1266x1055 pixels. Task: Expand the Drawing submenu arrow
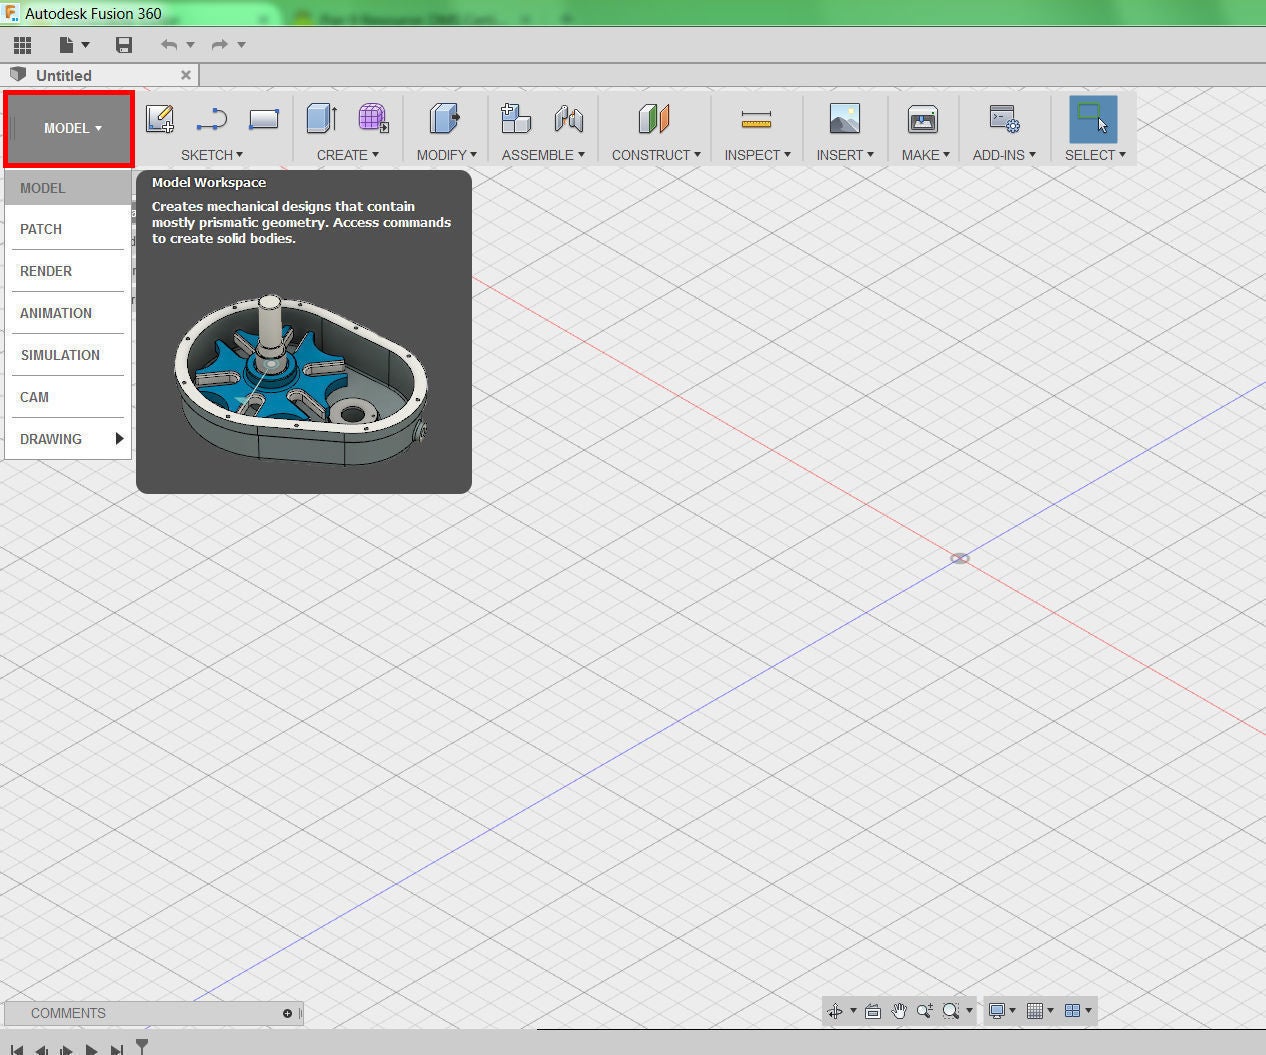click(x=119, y=438)
